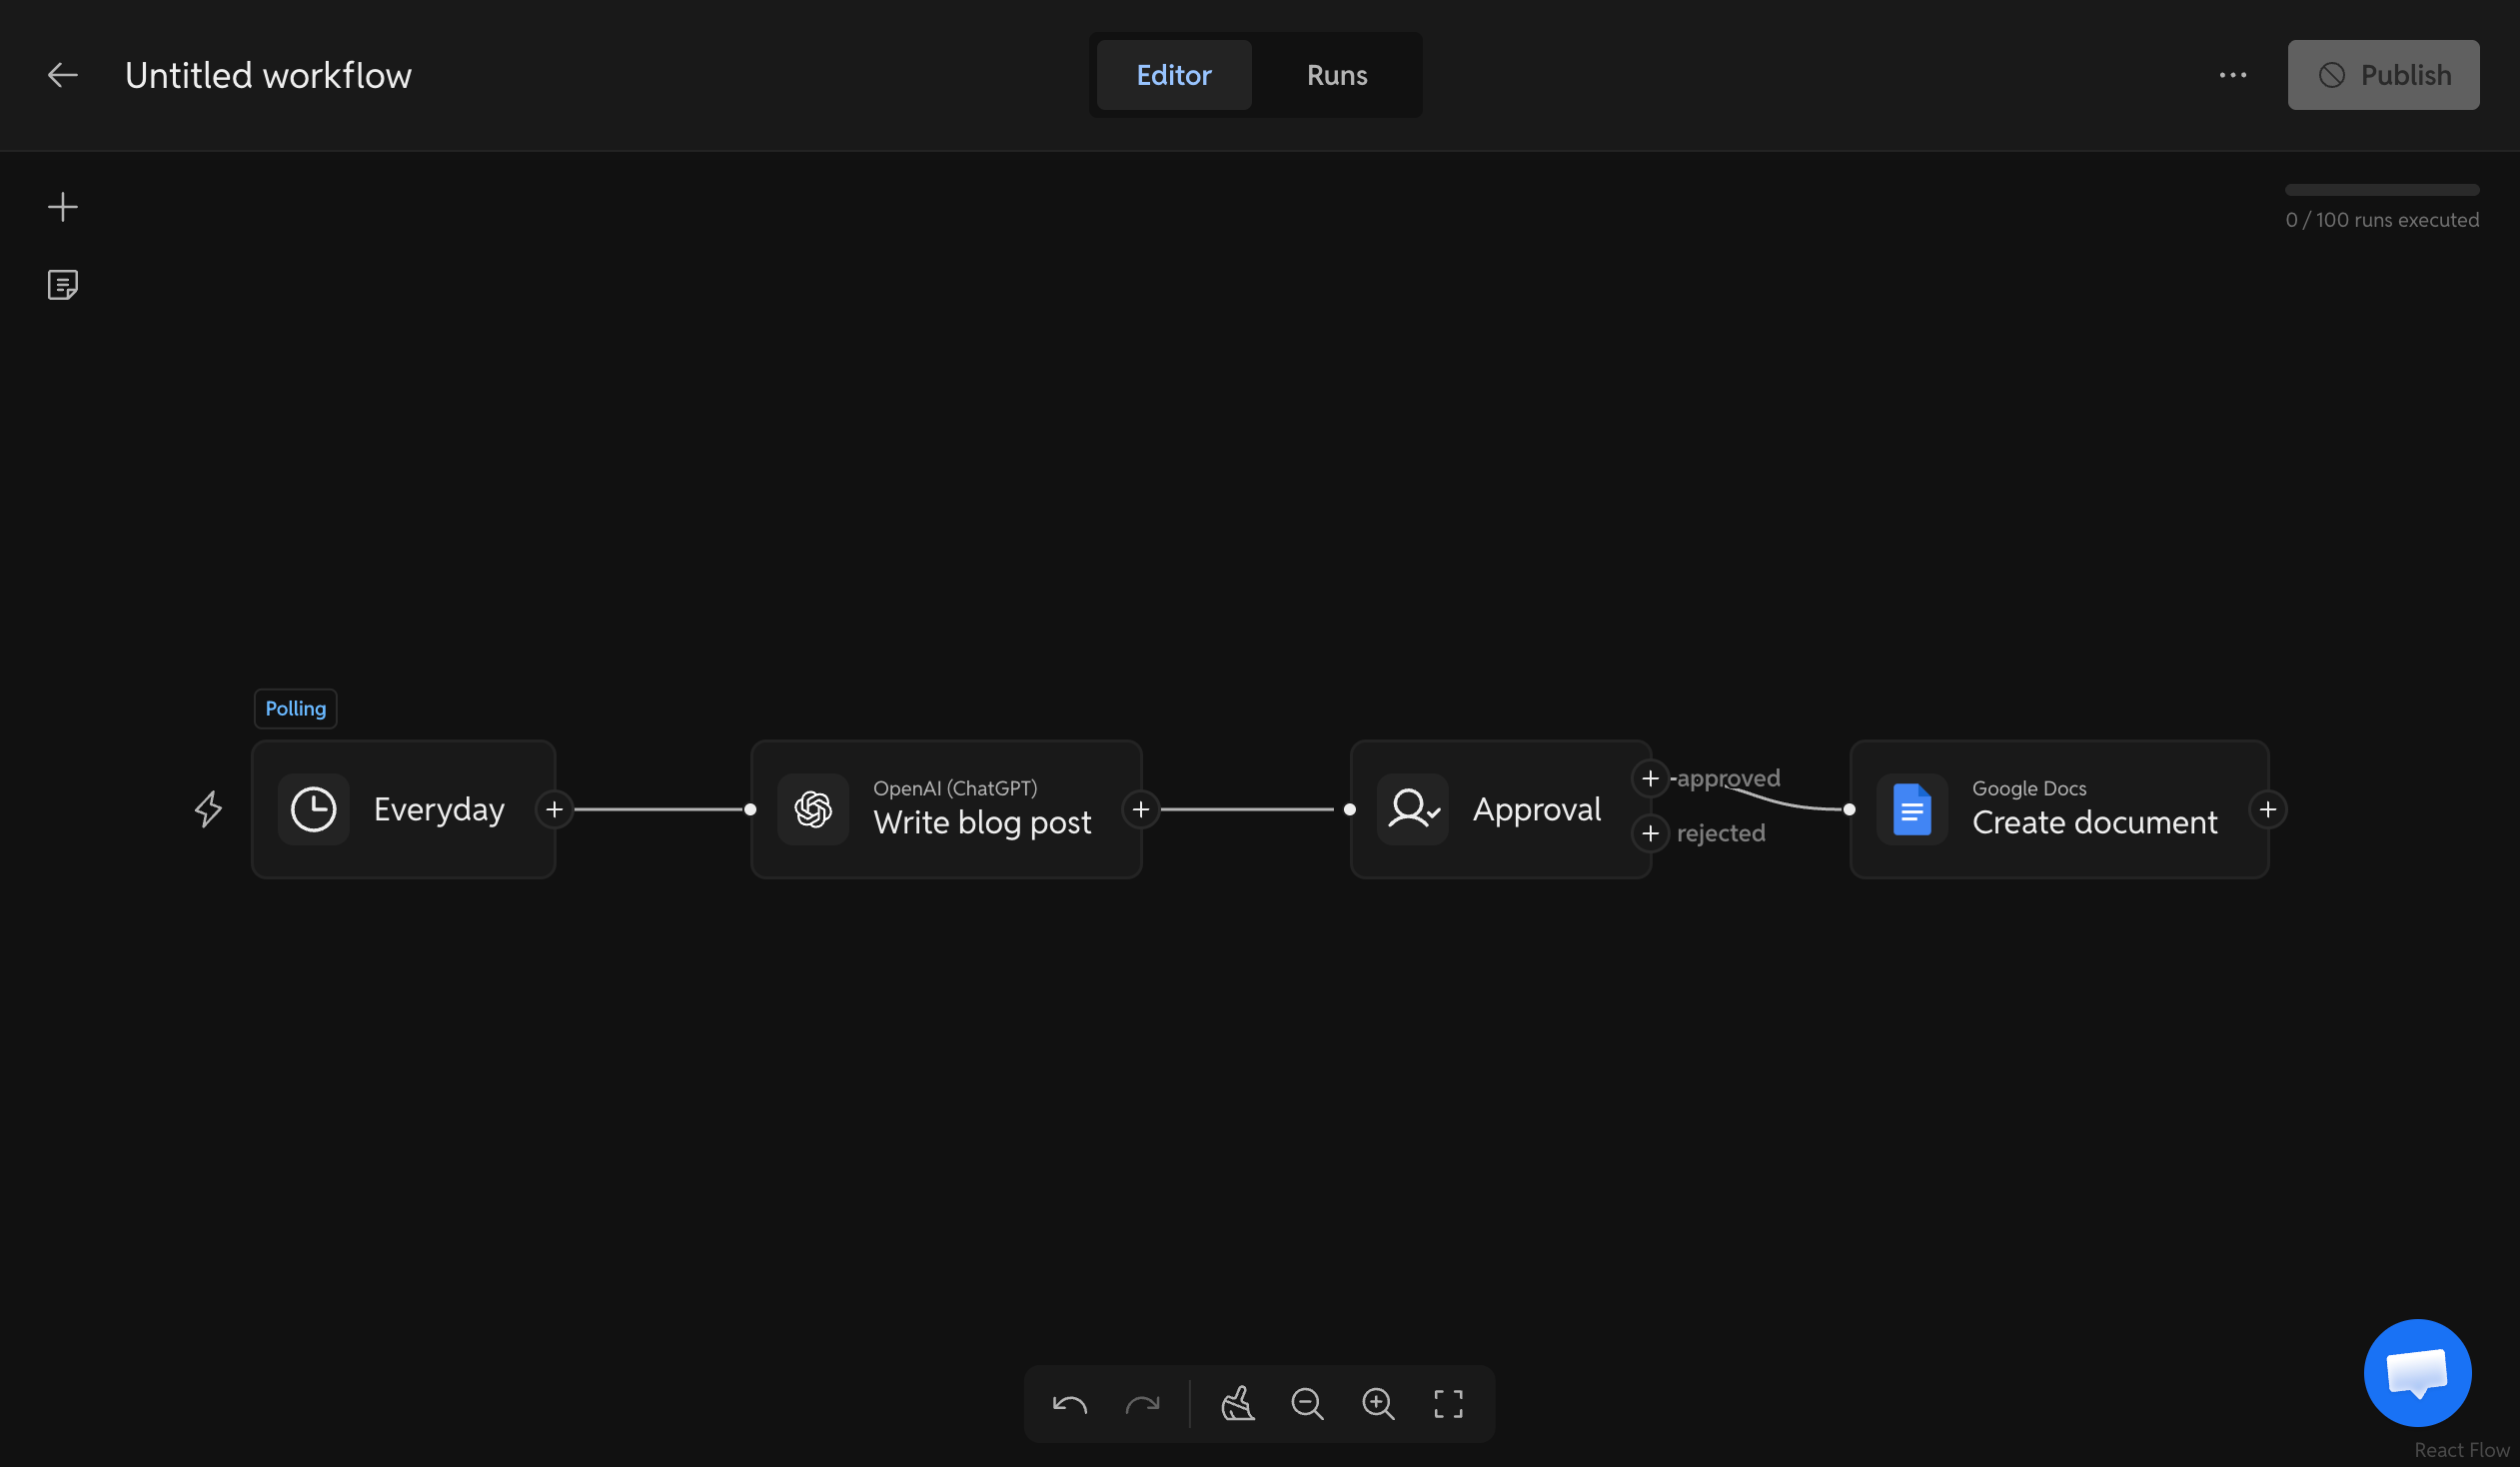Click the back arrow icon
The height and width of the screenshot is (1467, 2520).
pyautogui.click(x=62, y=75)
